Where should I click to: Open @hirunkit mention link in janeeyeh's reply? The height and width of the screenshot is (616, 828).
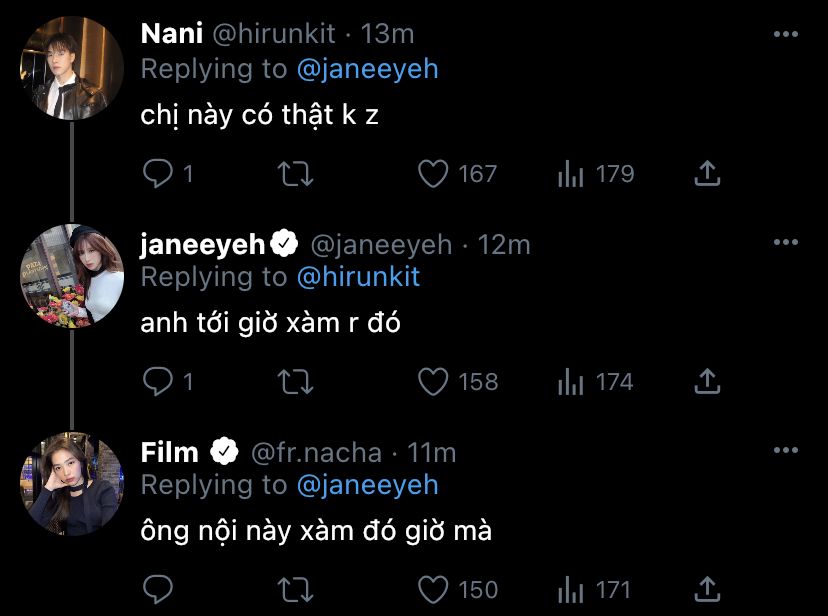358,277
